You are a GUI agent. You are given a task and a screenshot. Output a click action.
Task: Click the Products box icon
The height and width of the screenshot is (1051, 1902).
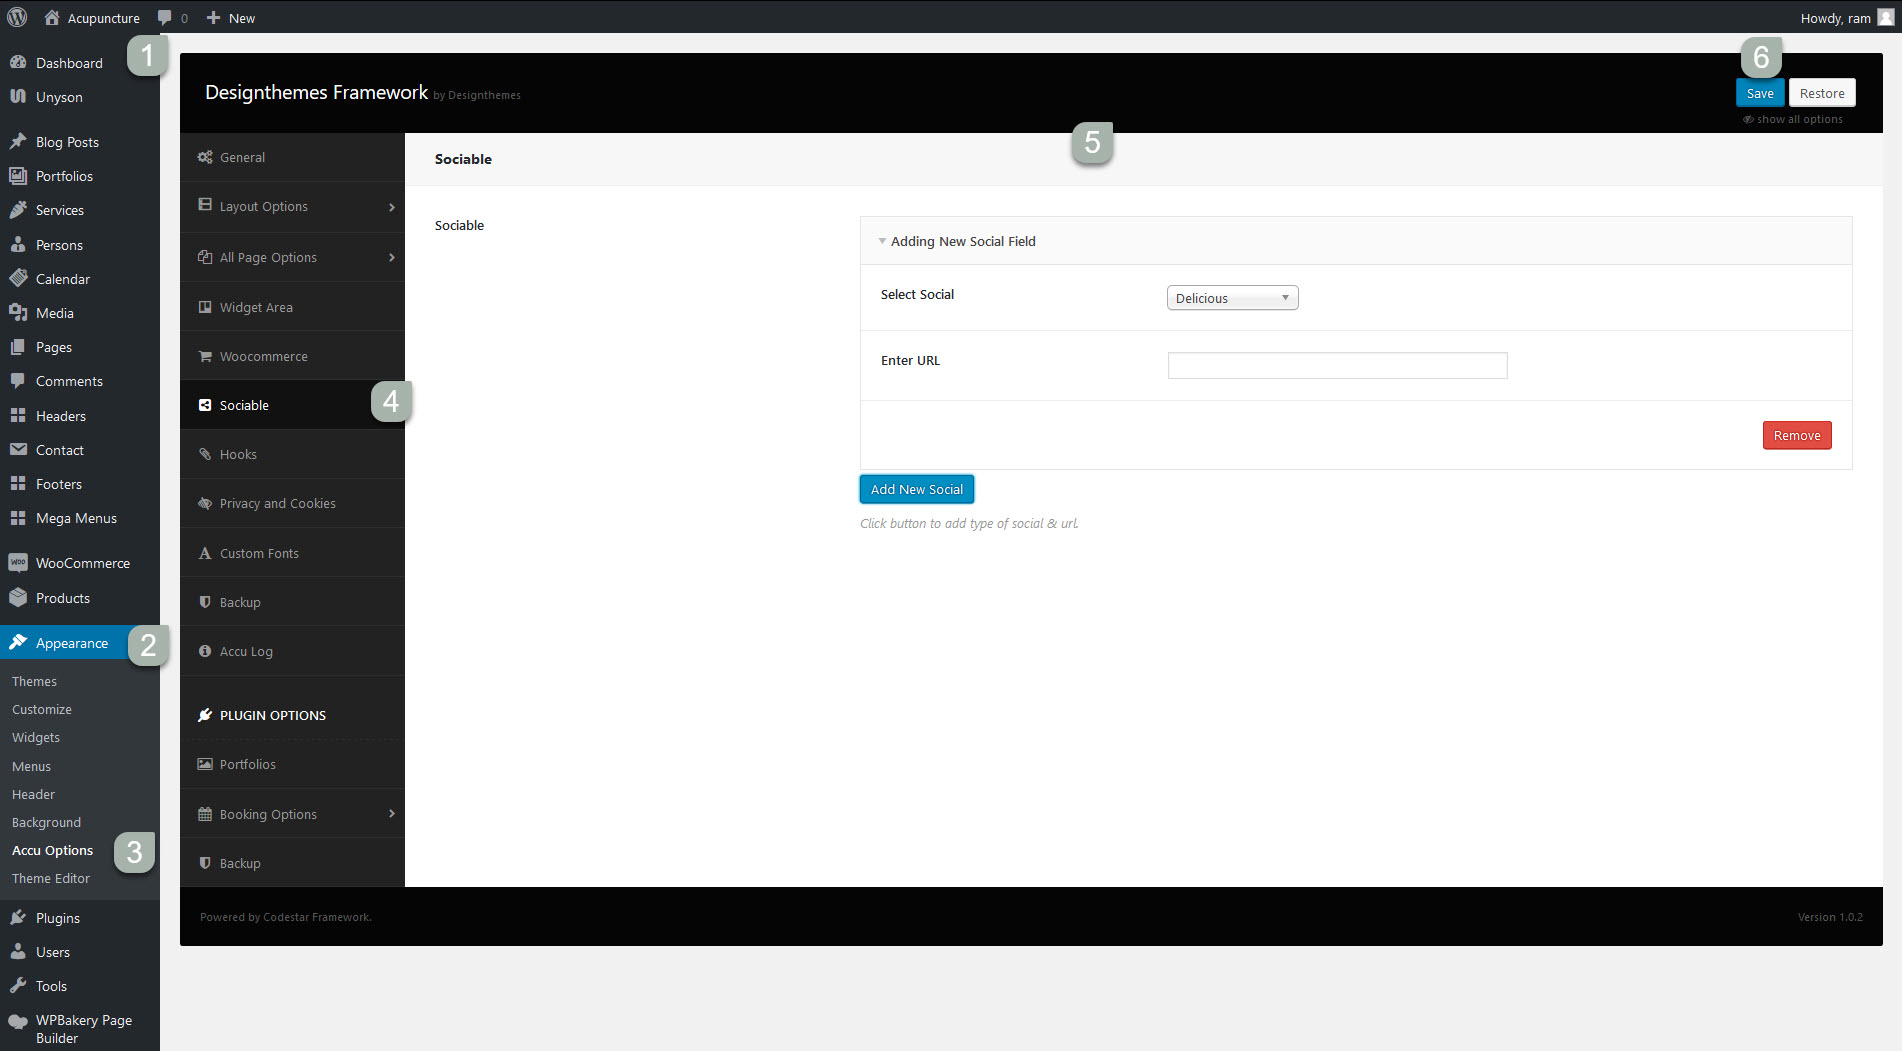click(18, 597)
